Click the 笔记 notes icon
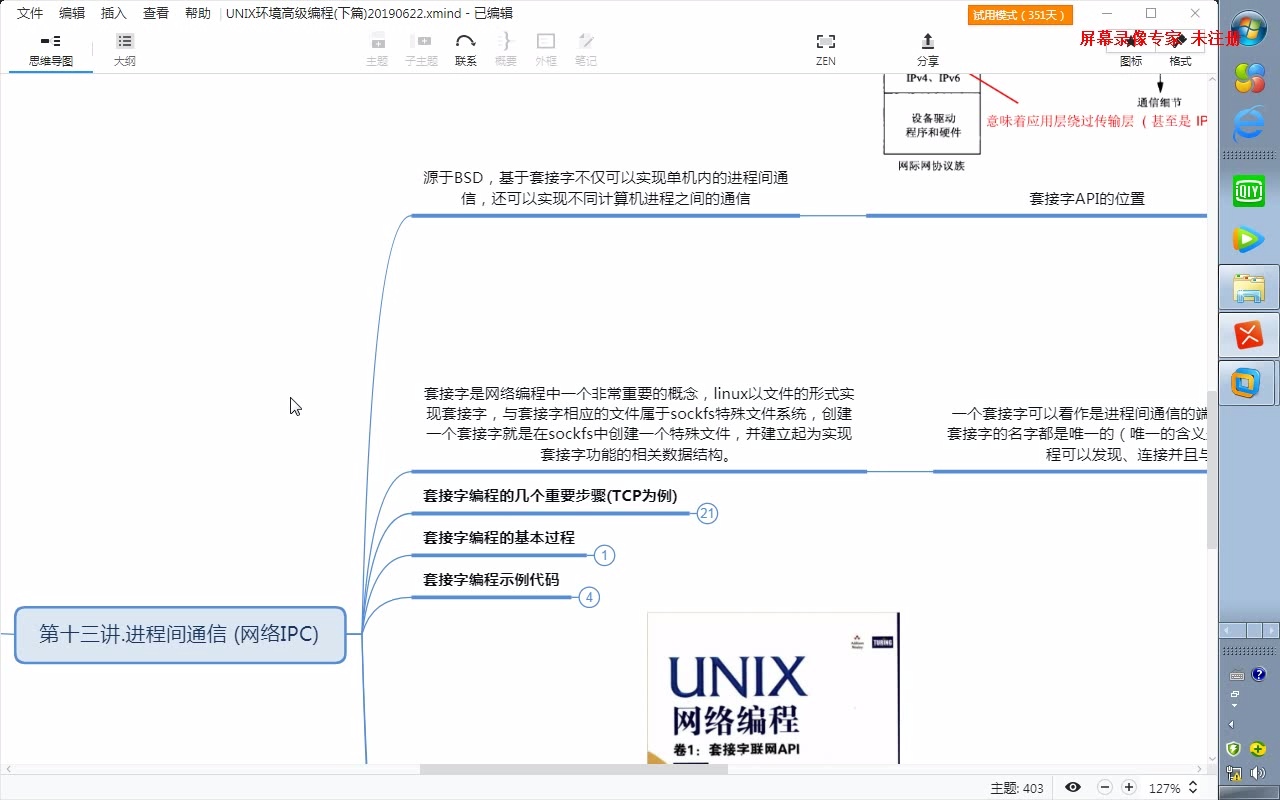The width and height of the screenshot is (1280, 800). (586, 45)
